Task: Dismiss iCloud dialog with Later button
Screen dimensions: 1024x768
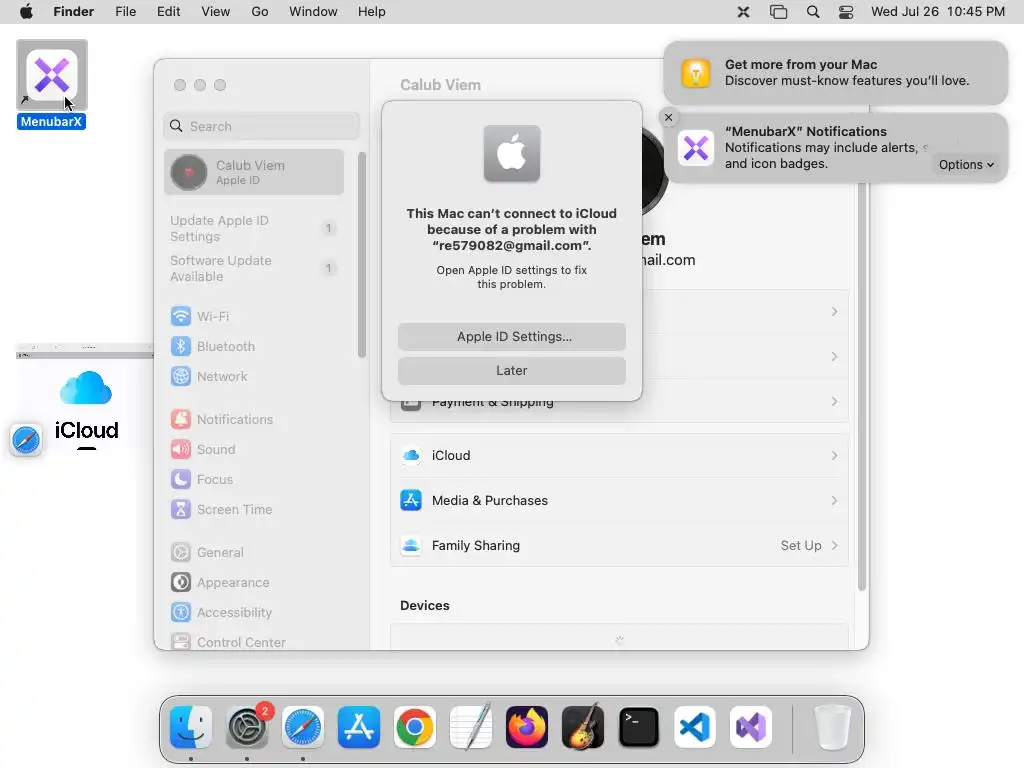Action: 512,370
